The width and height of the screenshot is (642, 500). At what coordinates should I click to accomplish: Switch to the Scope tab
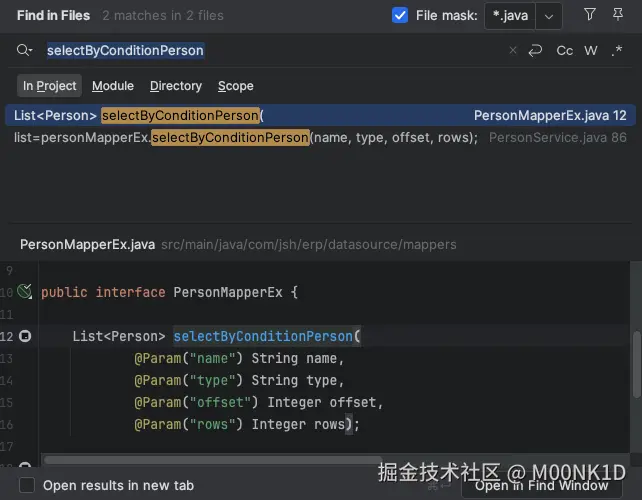(235, 86)
